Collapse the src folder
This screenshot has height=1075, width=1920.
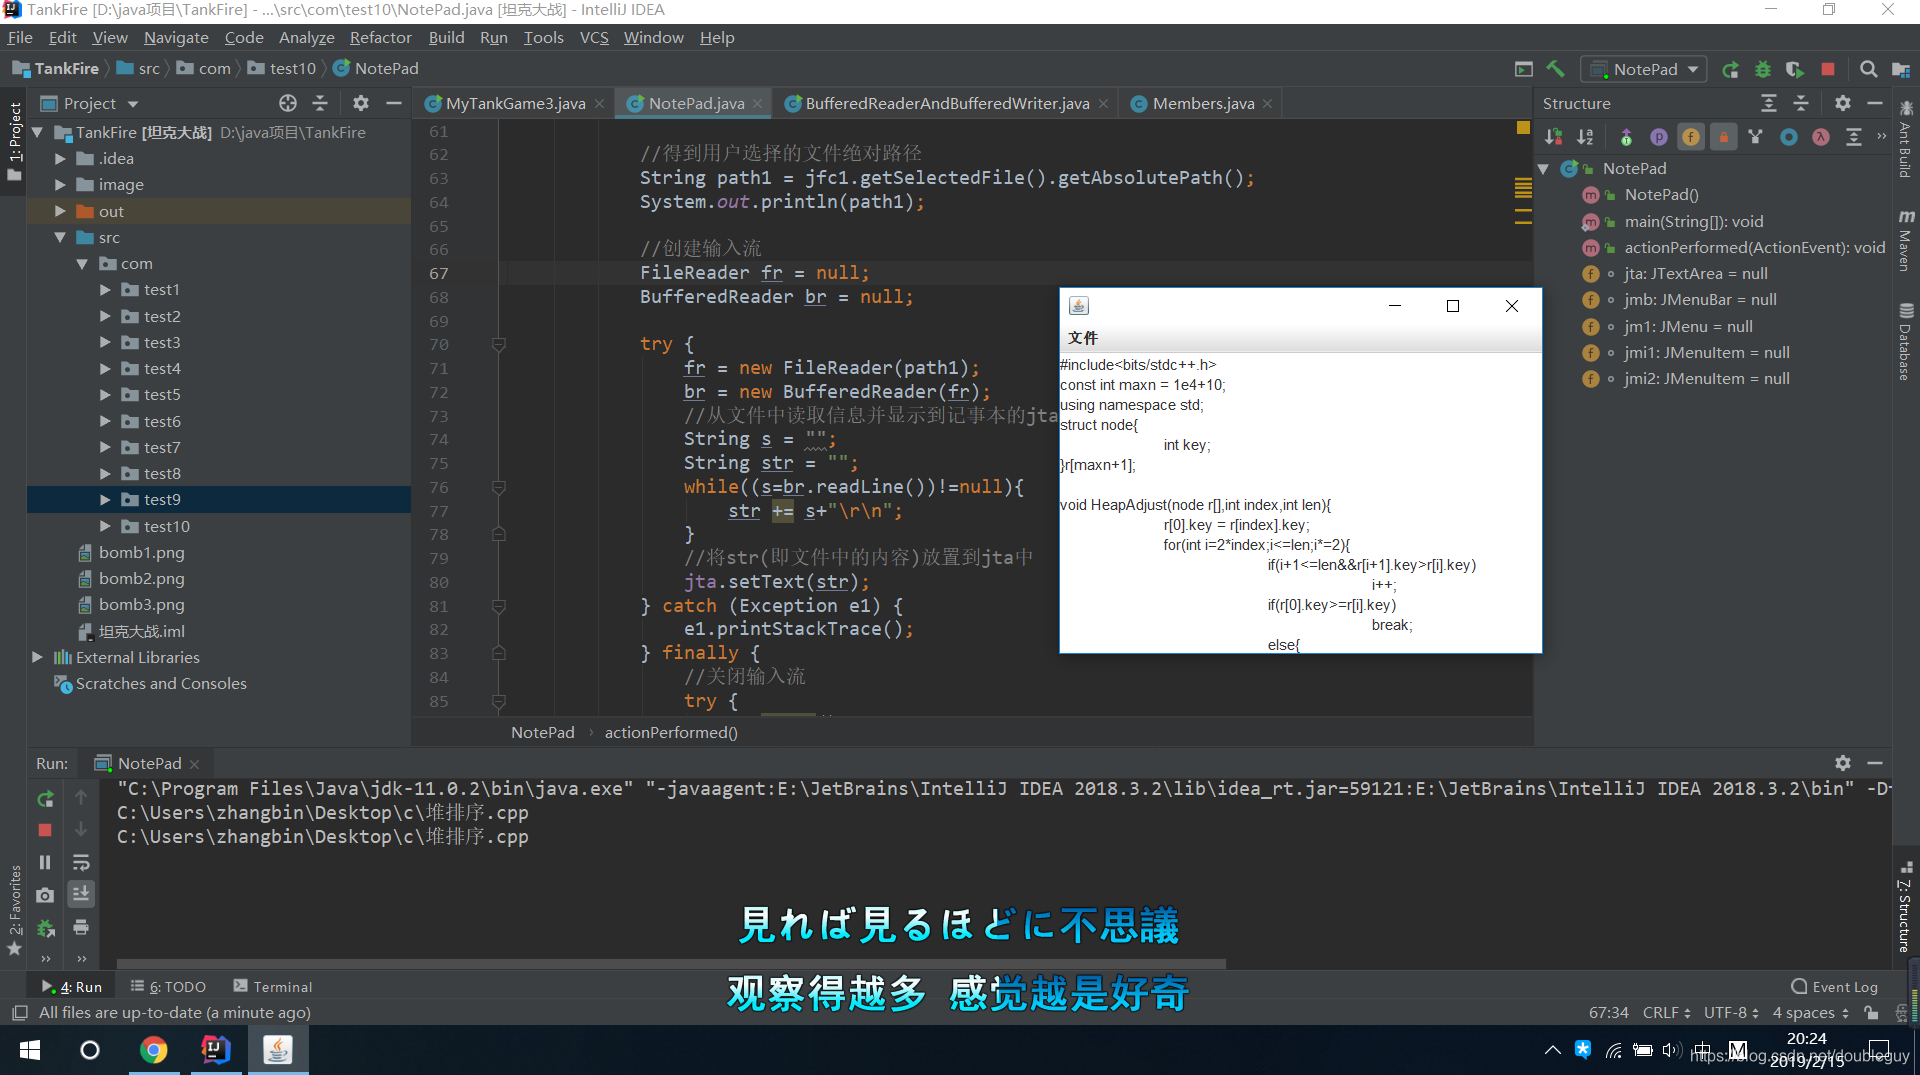point(60,237)
